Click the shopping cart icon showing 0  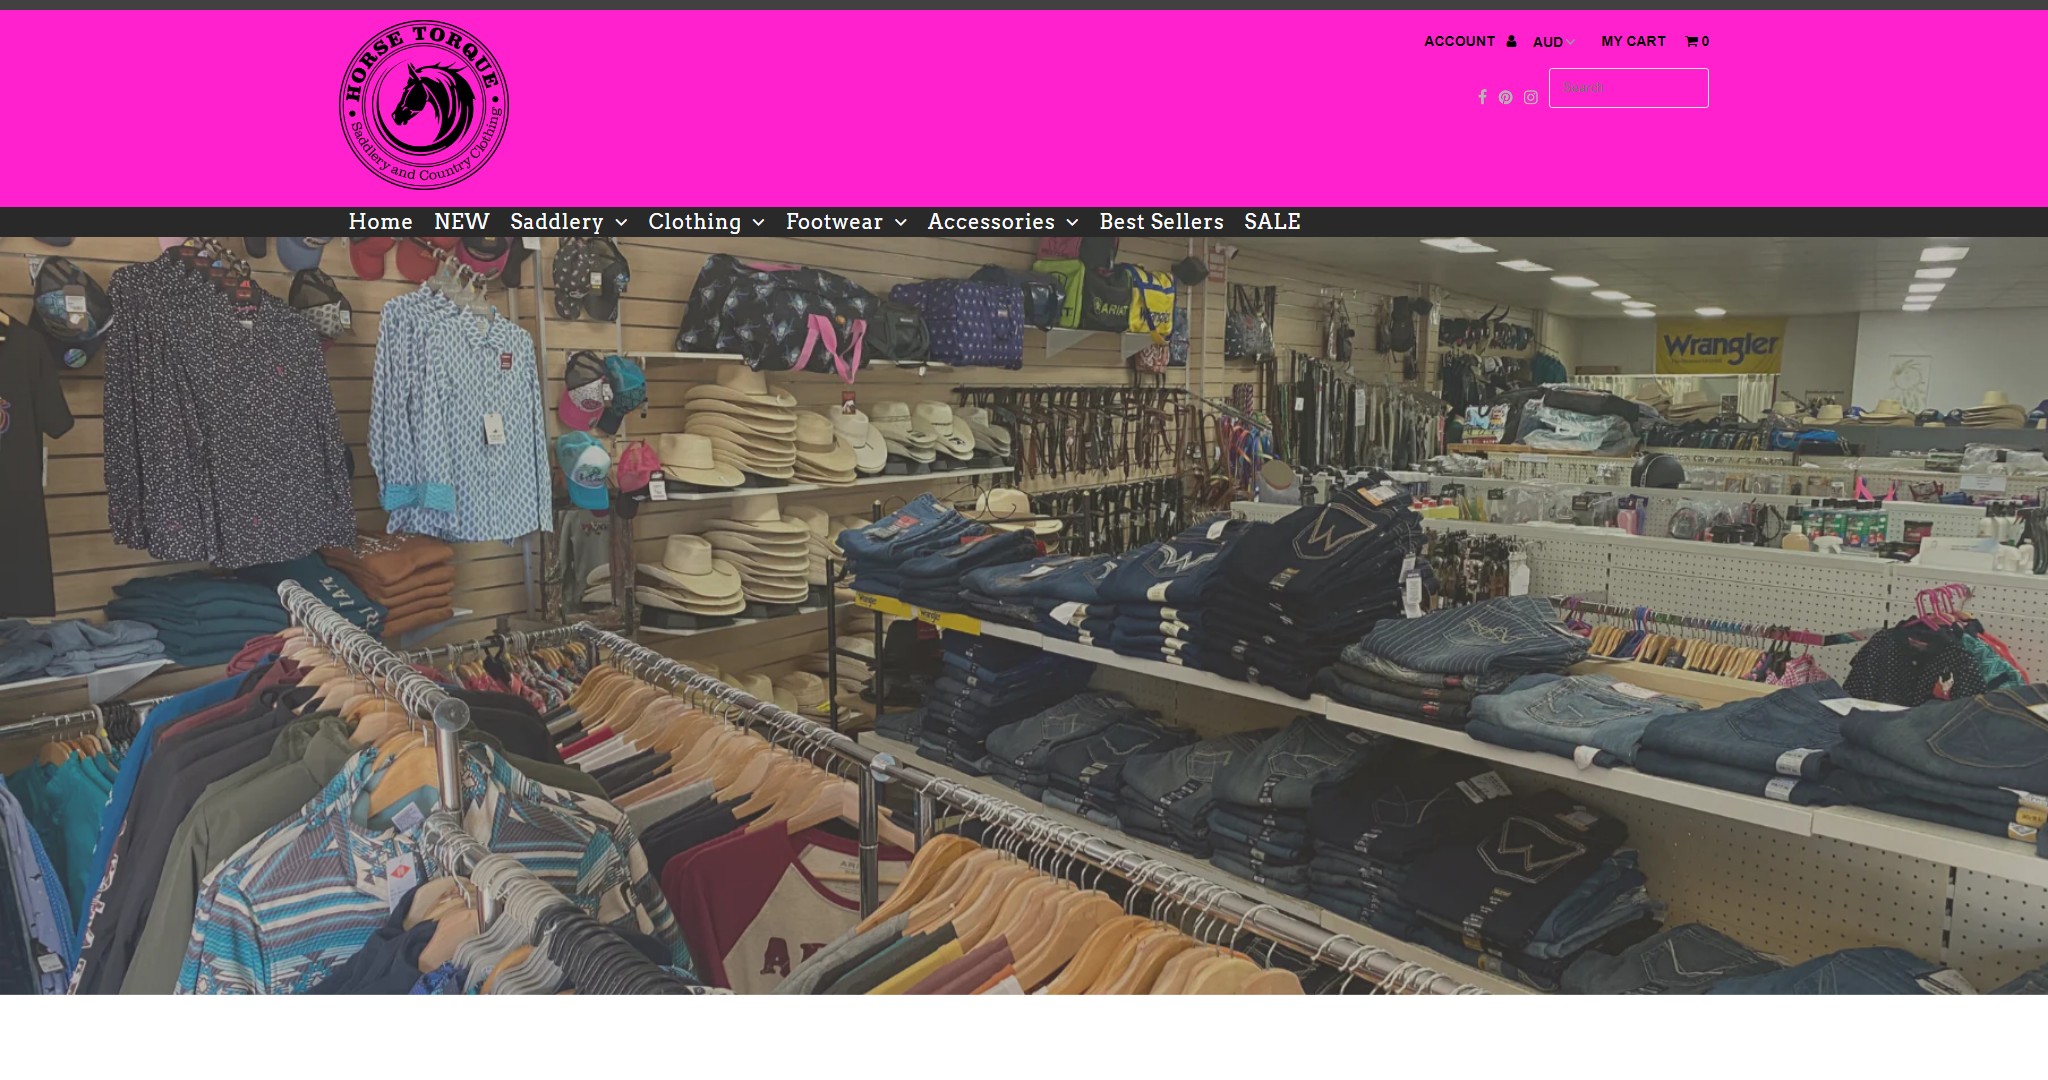pyautogui.click(x=1693, y=41)
